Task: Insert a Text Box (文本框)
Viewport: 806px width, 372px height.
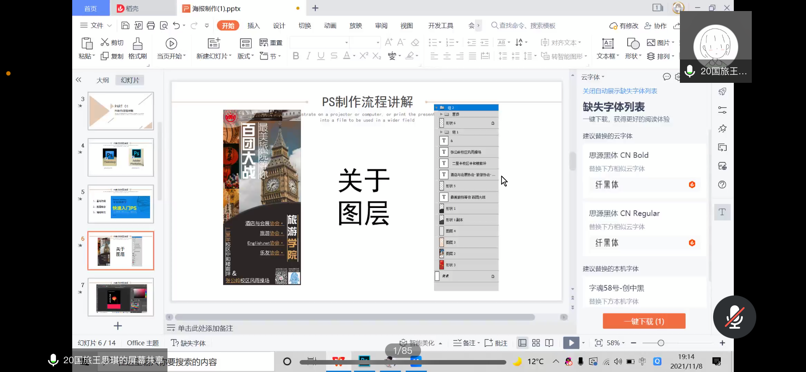Action: (x=608, y=43)
